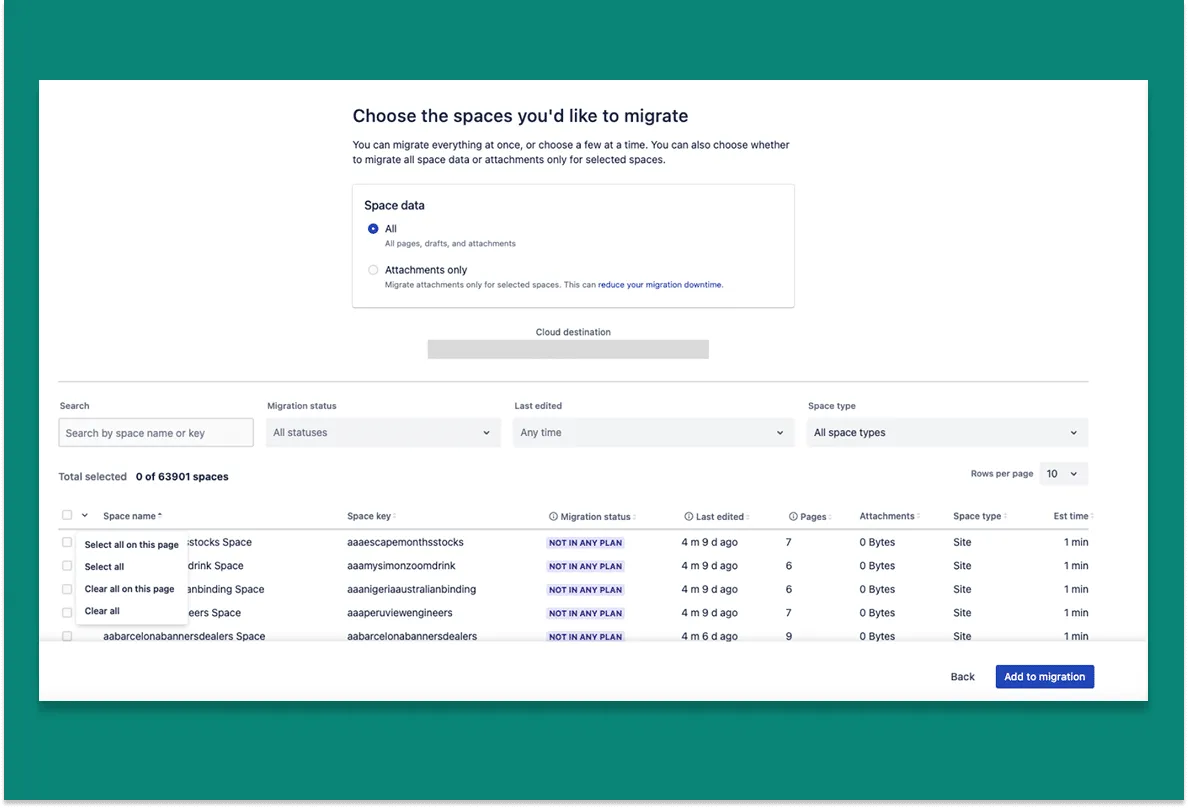Sort by Attachments column sort icon
Viewport: 1188px width, 808px height.
click(x=919, y=516)
